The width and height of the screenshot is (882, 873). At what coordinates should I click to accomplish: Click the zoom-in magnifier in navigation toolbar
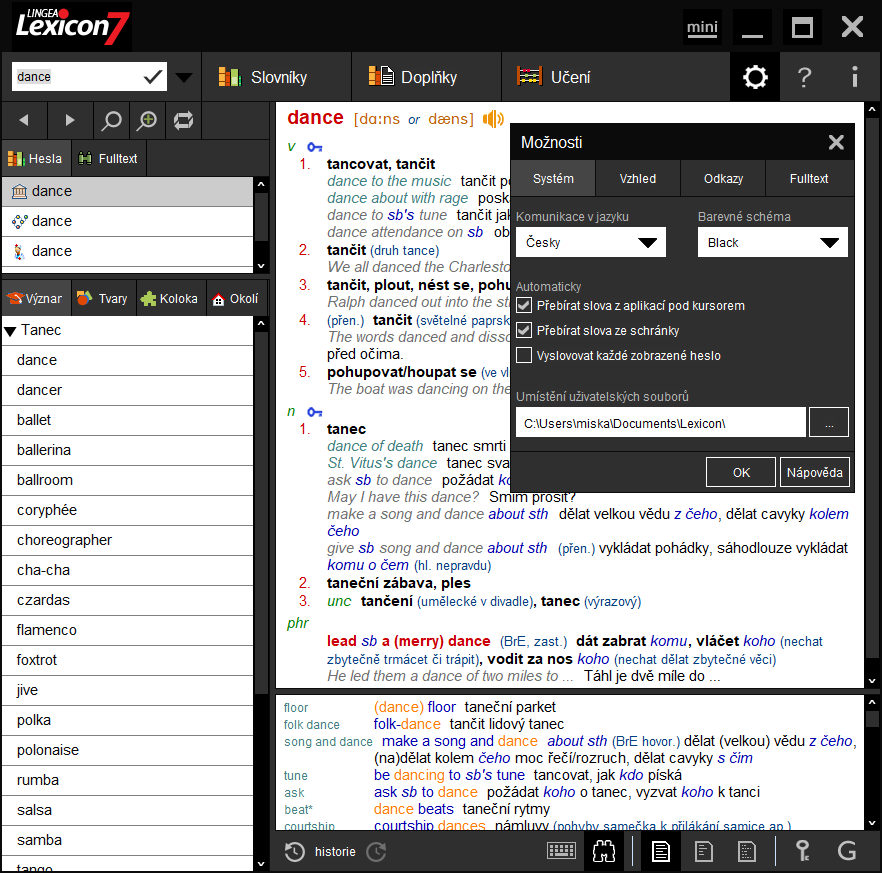(x=147, y=120)
